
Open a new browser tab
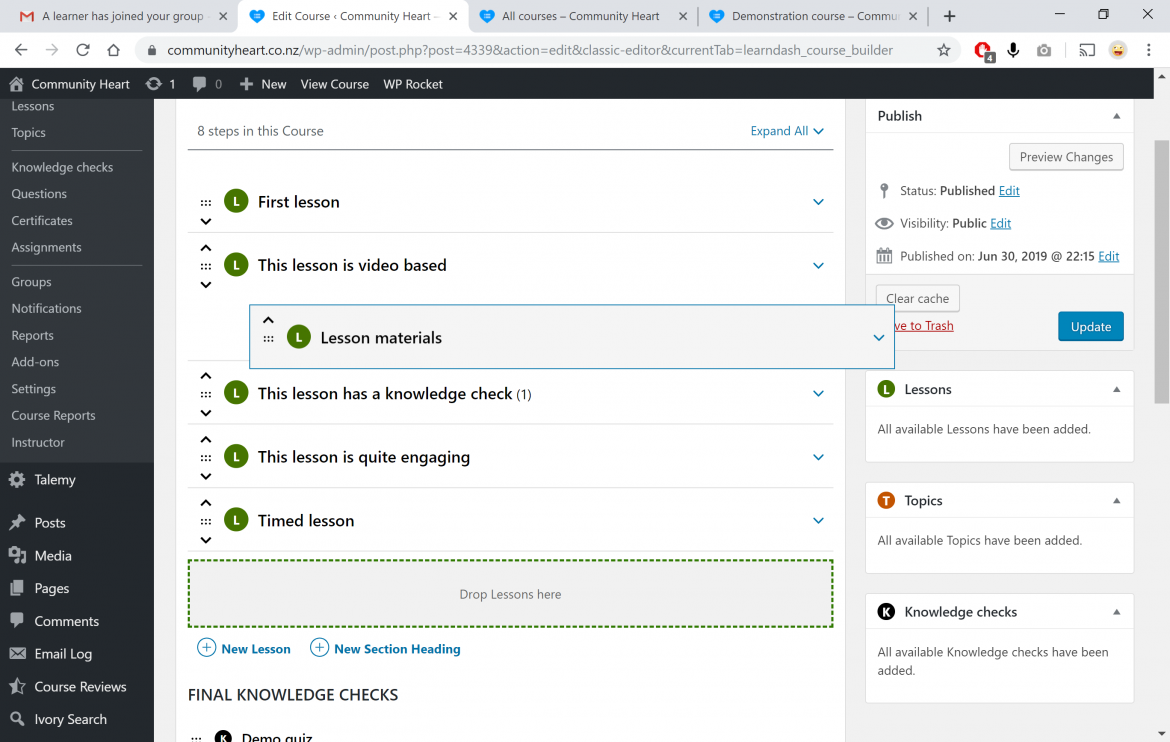(x=949, y=16)
